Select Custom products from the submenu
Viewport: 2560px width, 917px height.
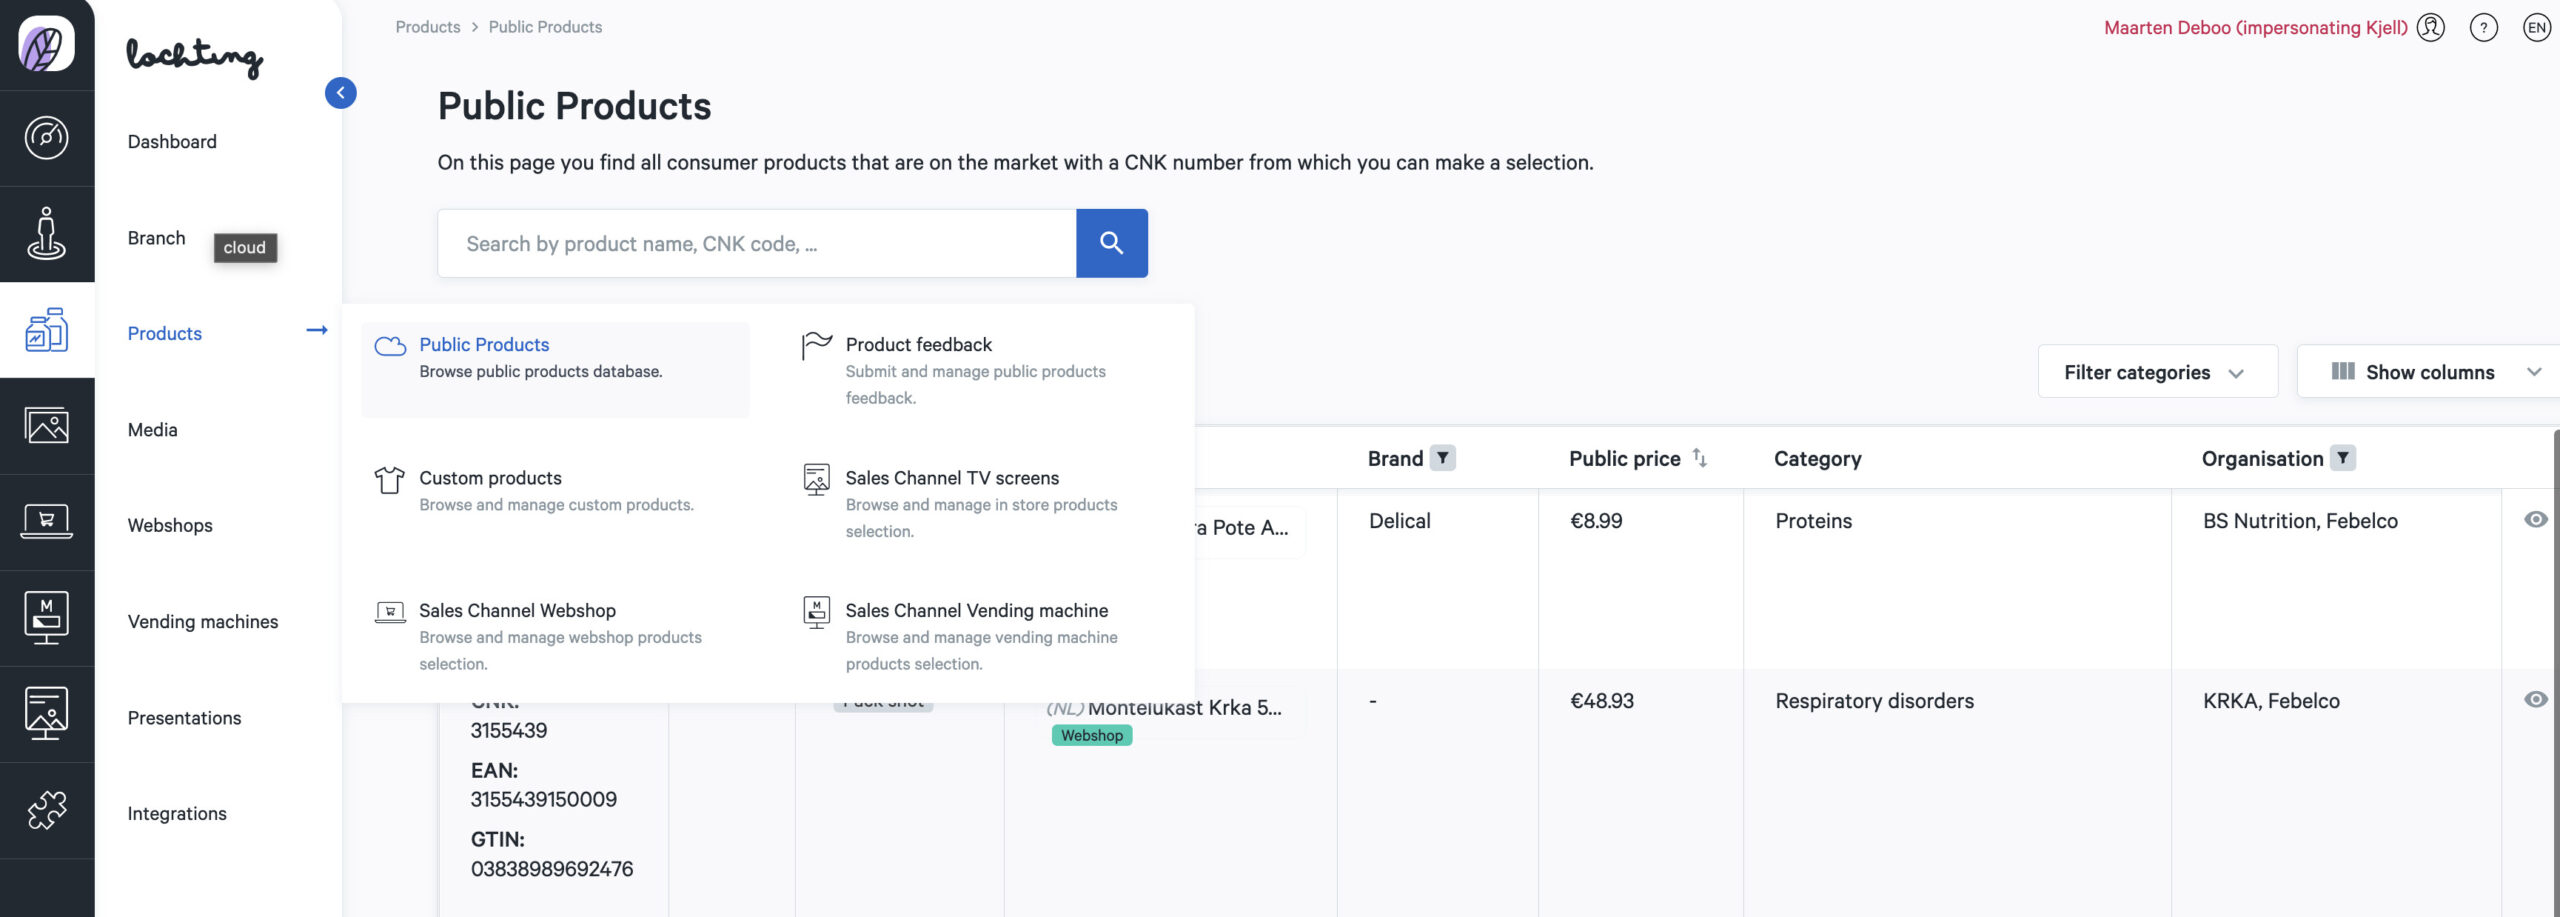click(490, 478)
